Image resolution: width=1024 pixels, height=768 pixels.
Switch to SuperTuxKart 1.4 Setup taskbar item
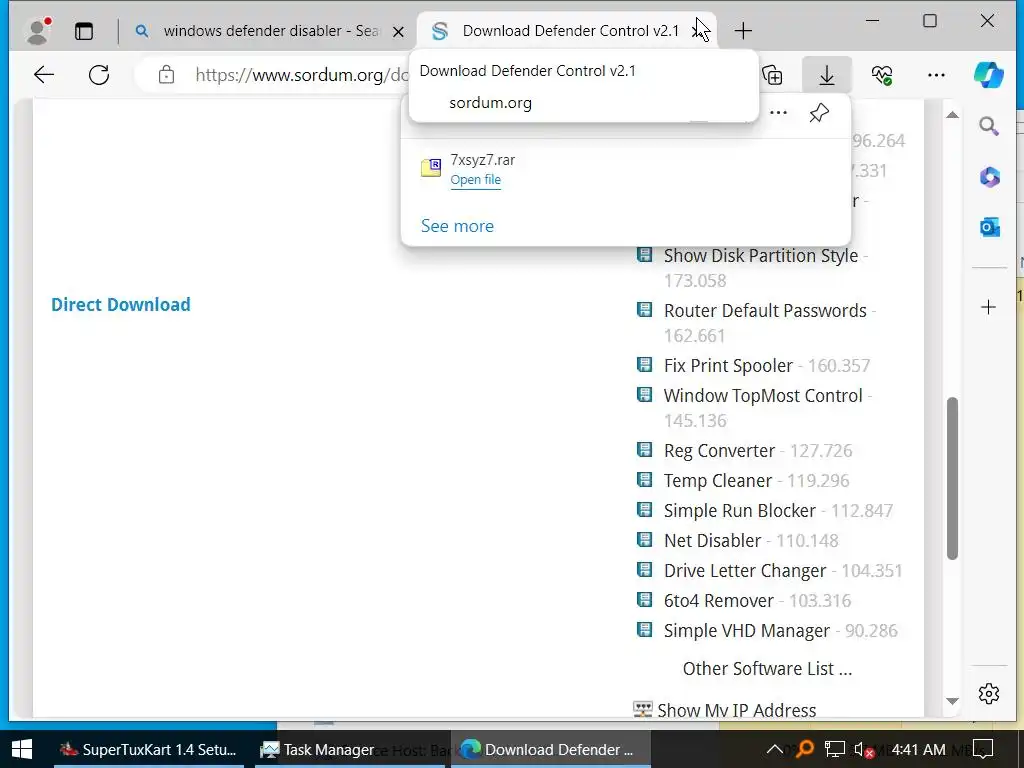(148, 749)
